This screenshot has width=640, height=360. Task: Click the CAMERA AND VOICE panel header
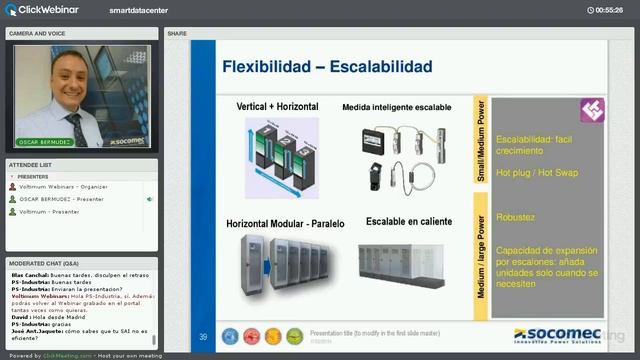point(82,33)
